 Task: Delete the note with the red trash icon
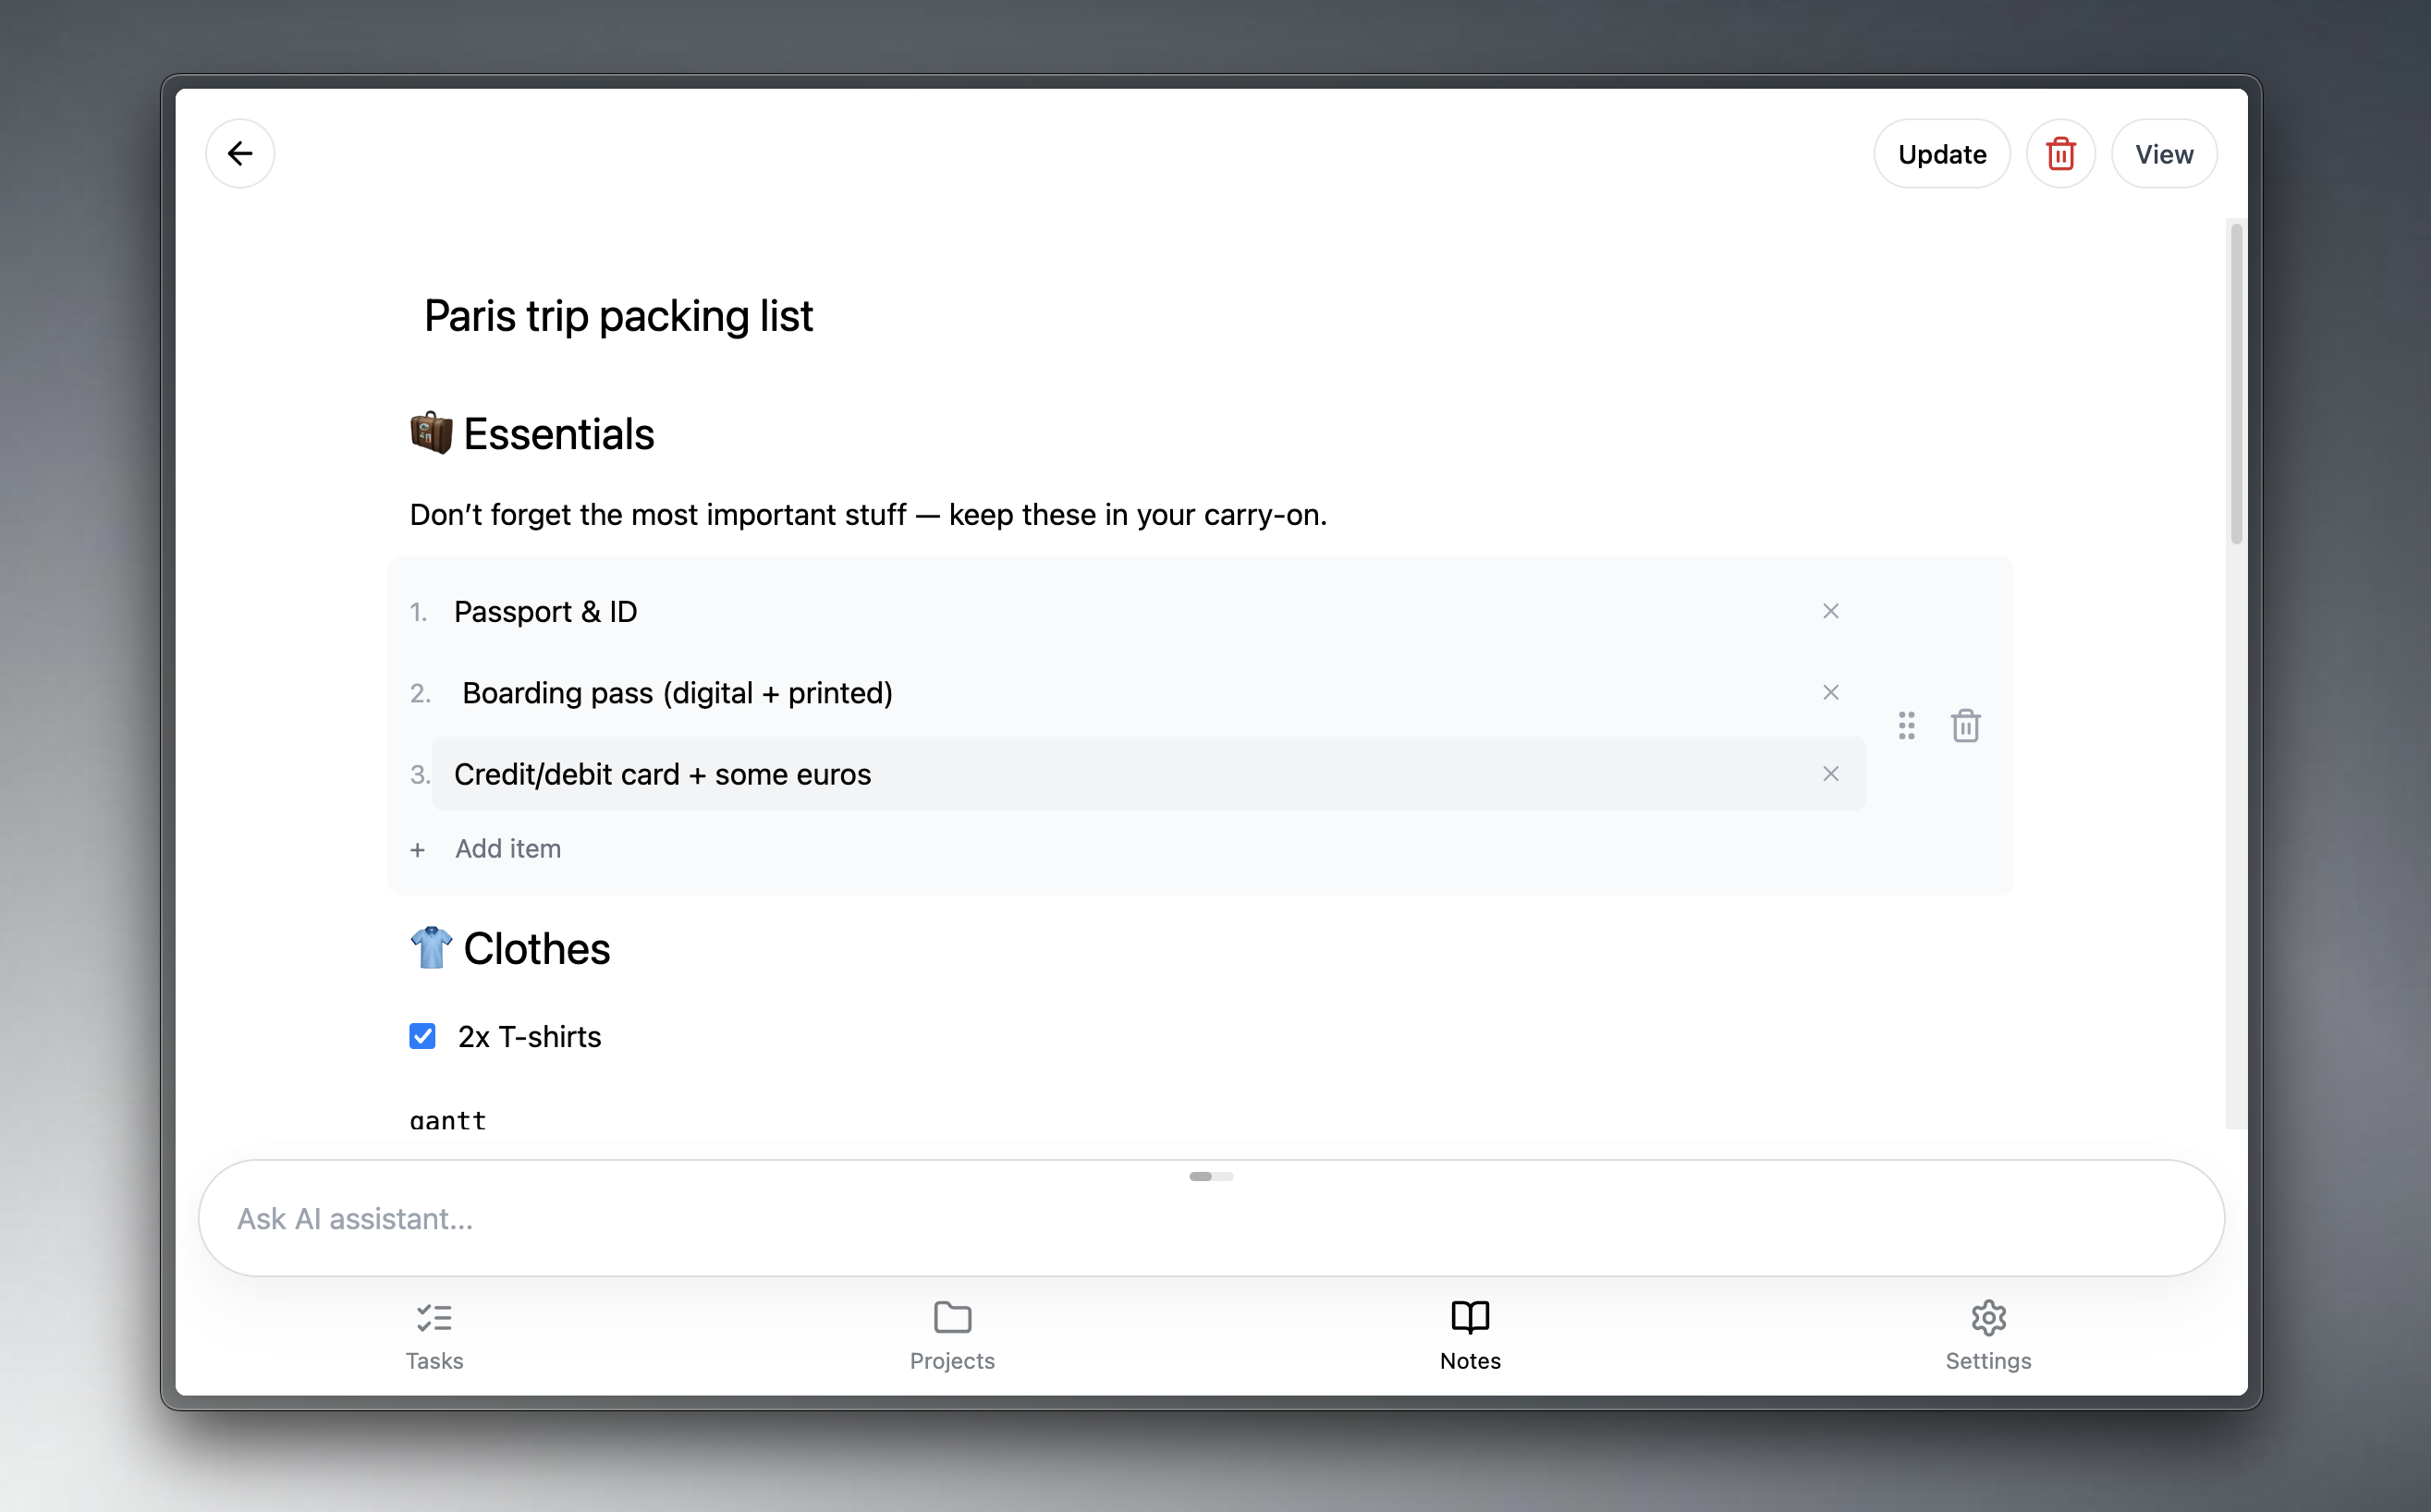coord(2060,154)
